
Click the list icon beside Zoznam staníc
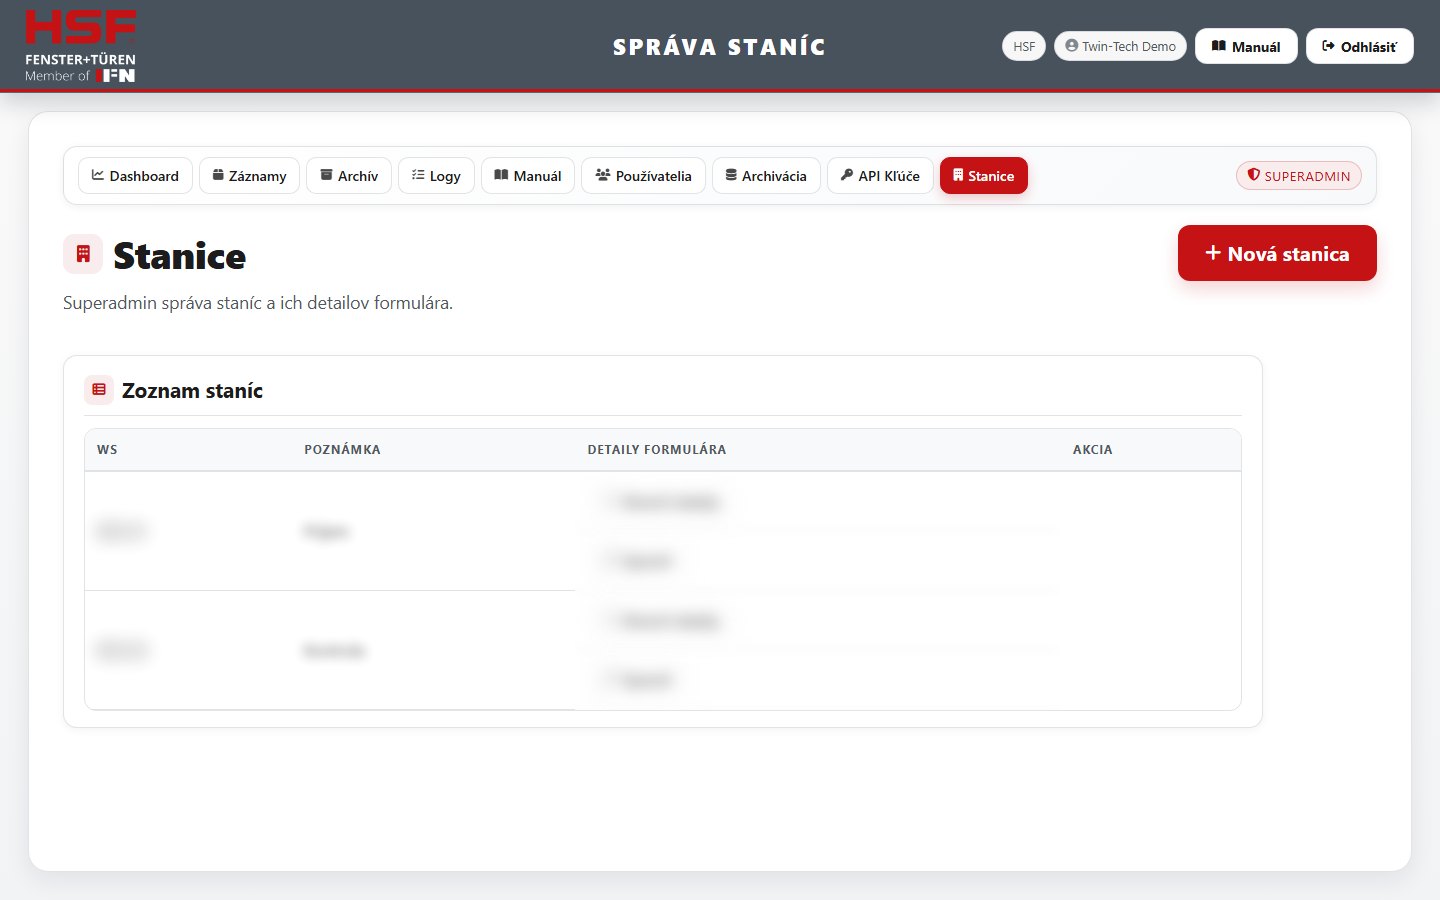[x=99, y=390]
